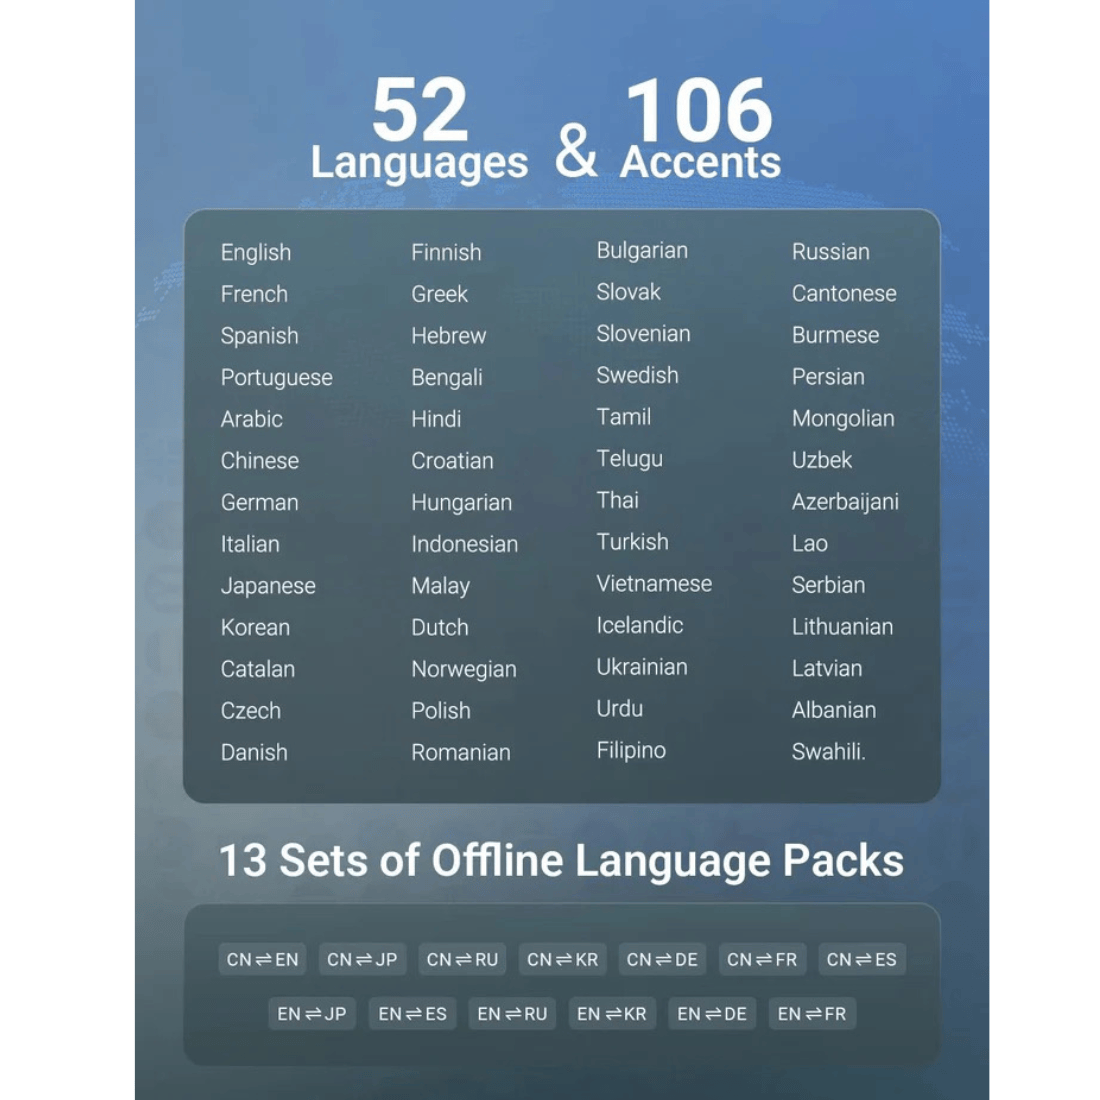Click the English language entry
1100x1100 pixels.
click(x=256, y=253)
